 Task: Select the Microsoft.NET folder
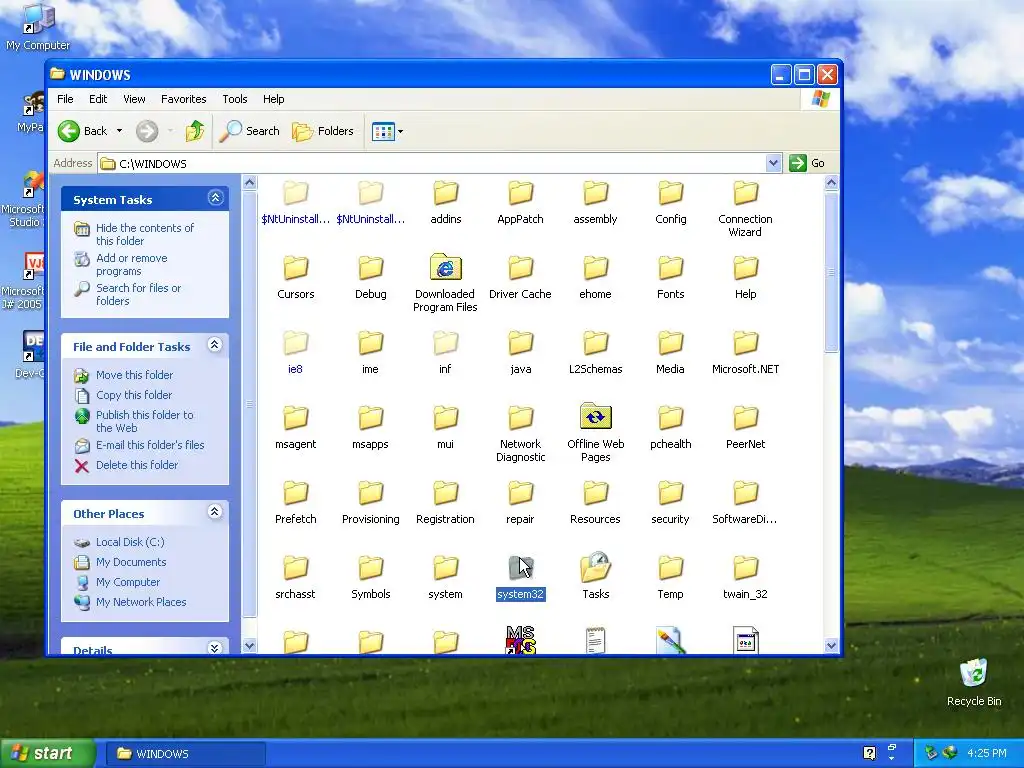click(x=745, y=352)
